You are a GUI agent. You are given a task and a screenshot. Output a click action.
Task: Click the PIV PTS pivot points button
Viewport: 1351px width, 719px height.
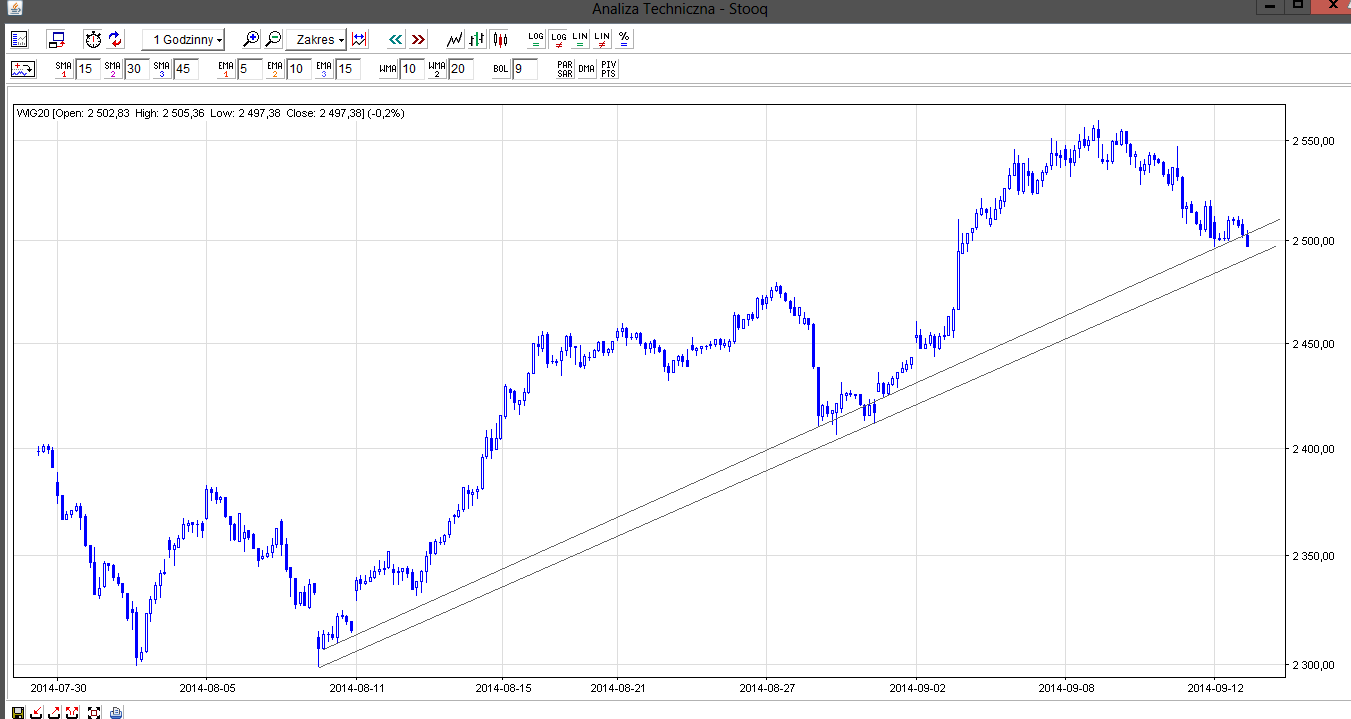[609, 69]
